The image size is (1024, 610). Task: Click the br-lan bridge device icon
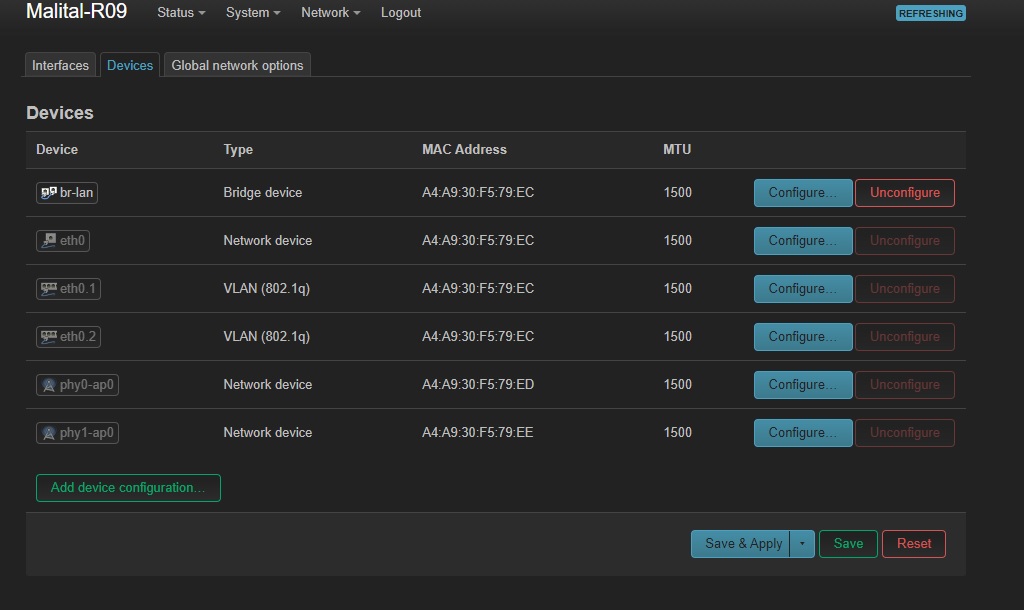(x=49, y=193)
